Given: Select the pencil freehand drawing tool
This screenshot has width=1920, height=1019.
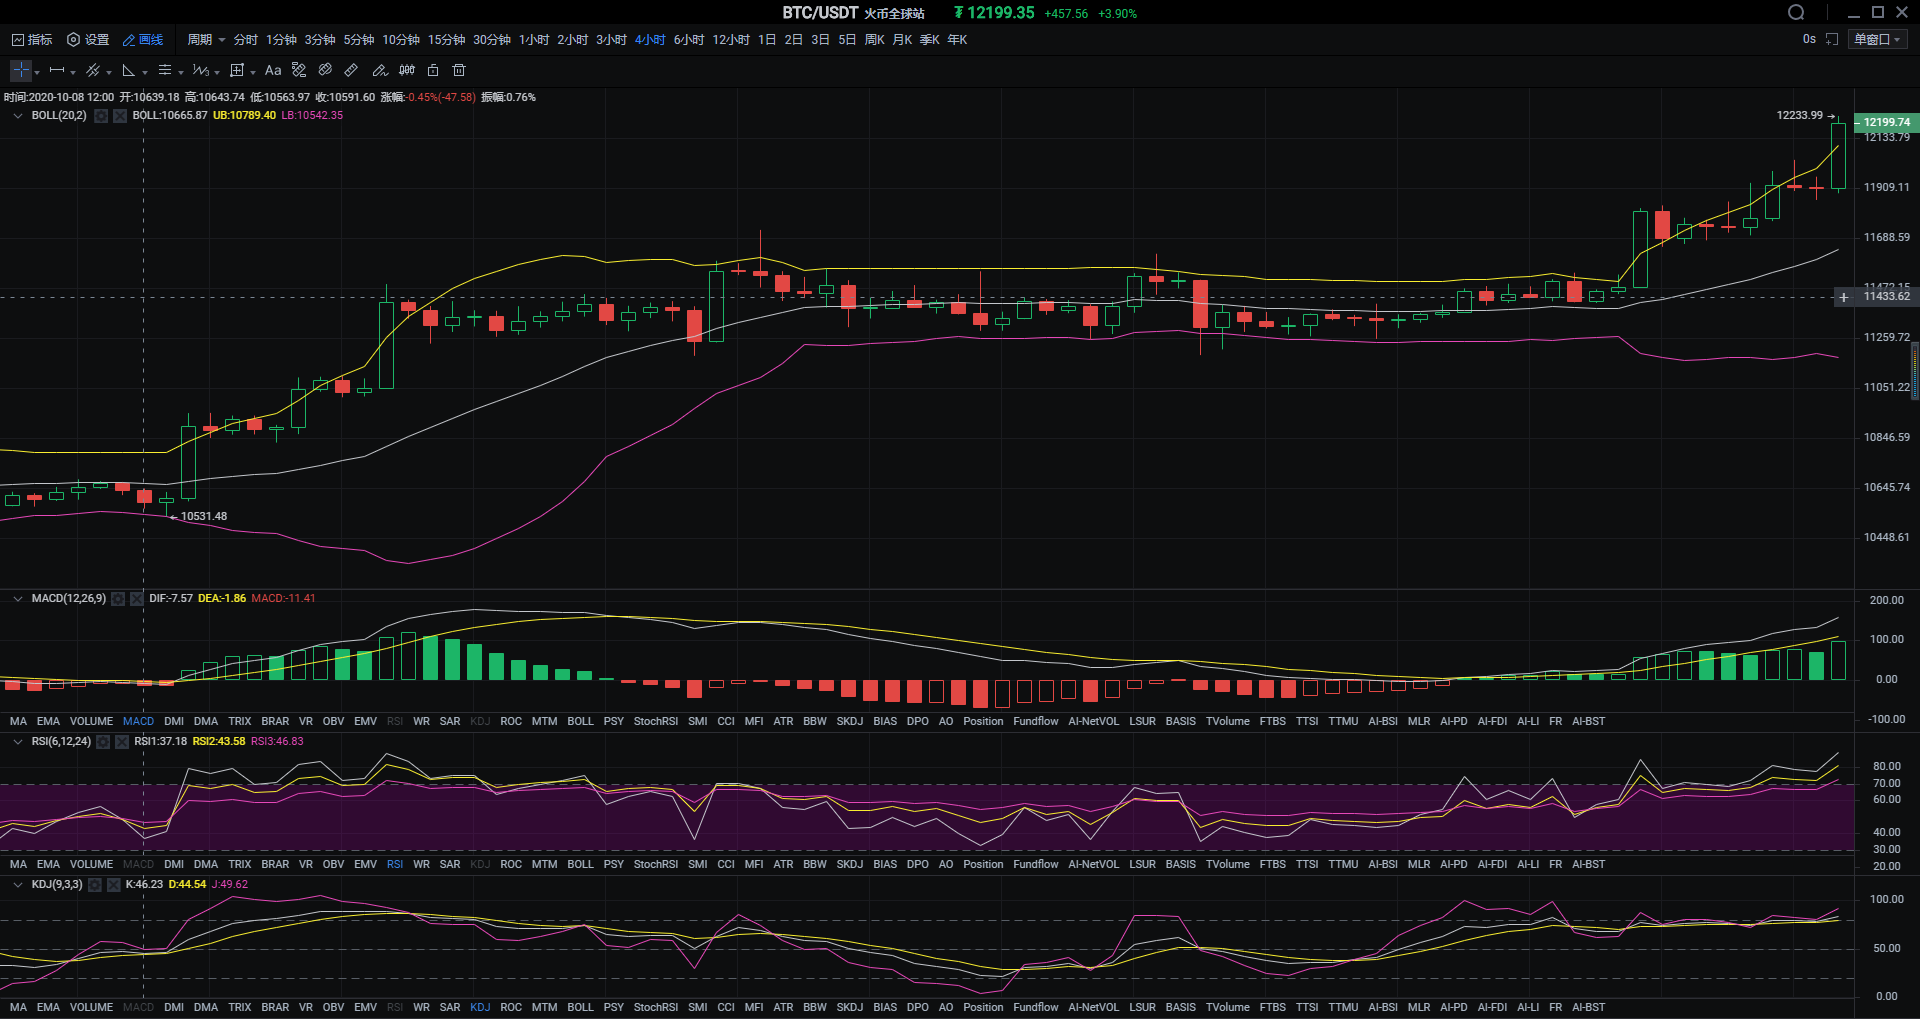Looking at the screenshot, I should coord(380,71).
